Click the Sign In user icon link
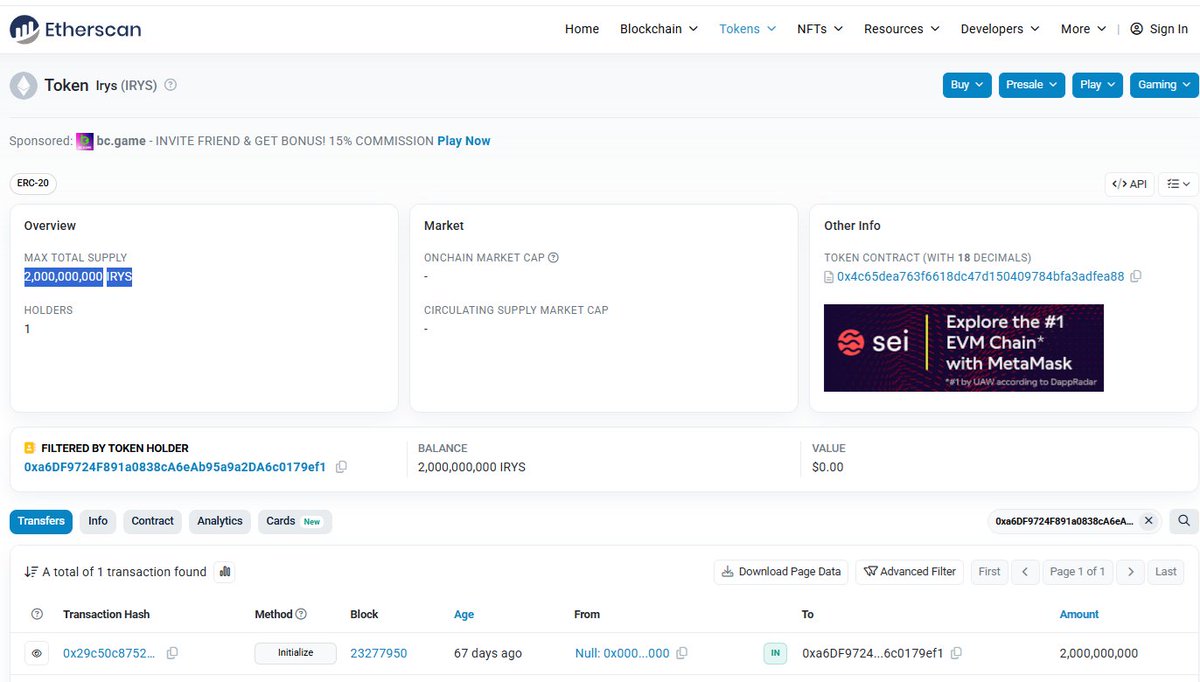 point(1159,29)
